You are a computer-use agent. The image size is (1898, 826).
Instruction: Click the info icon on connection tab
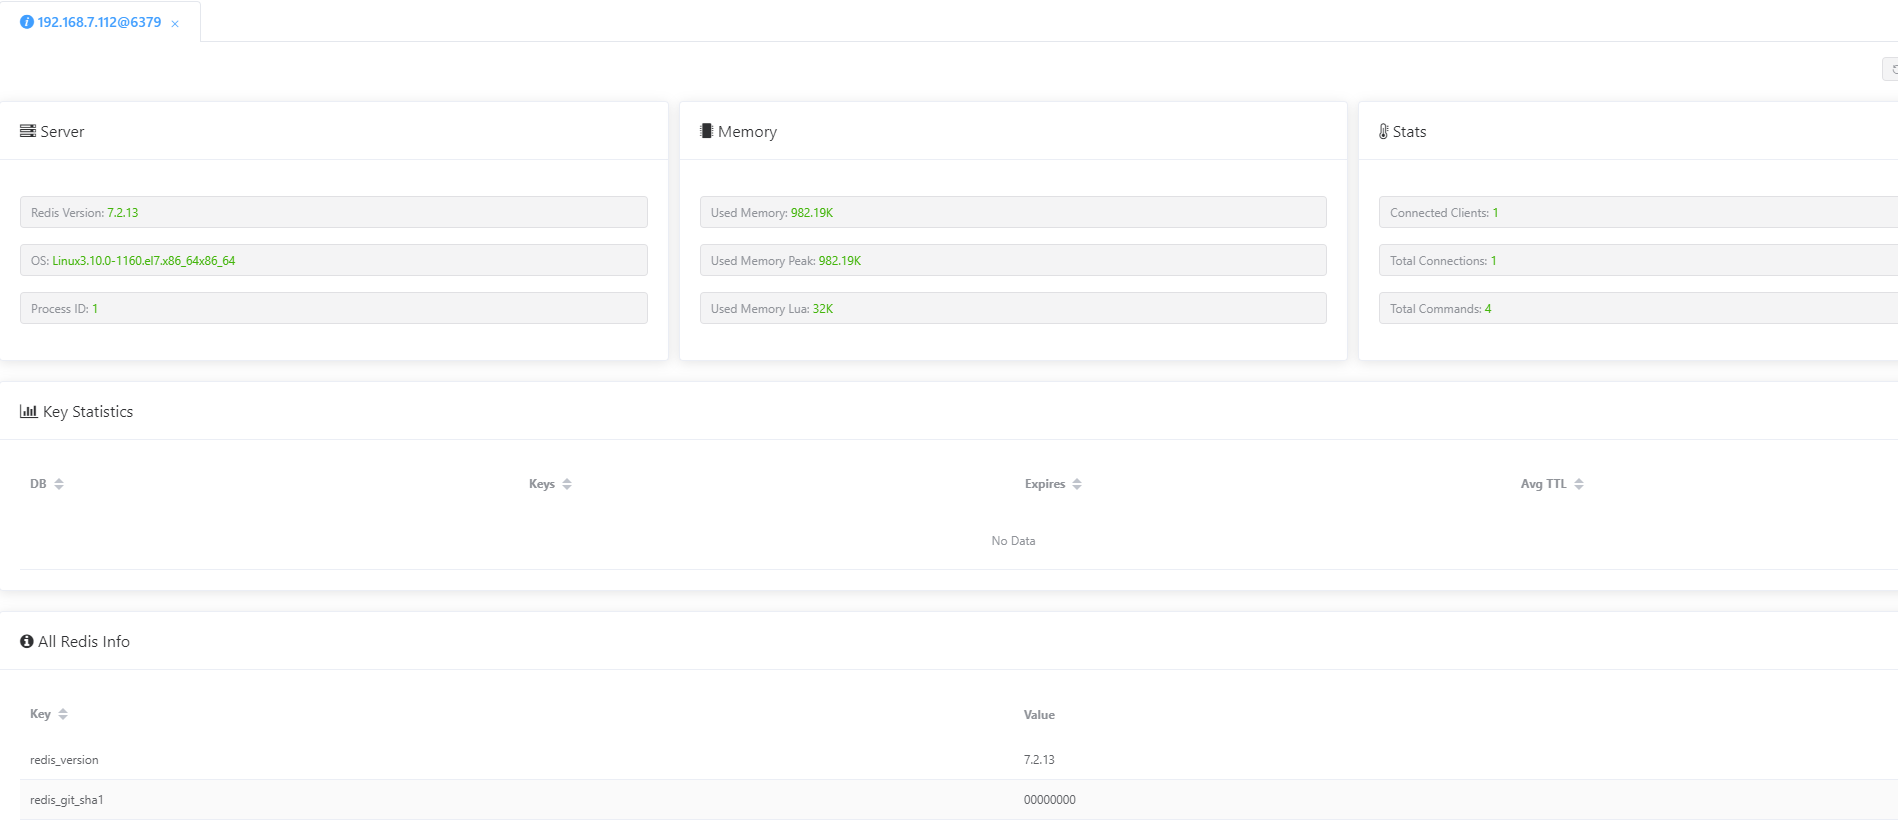coord(27,22)
